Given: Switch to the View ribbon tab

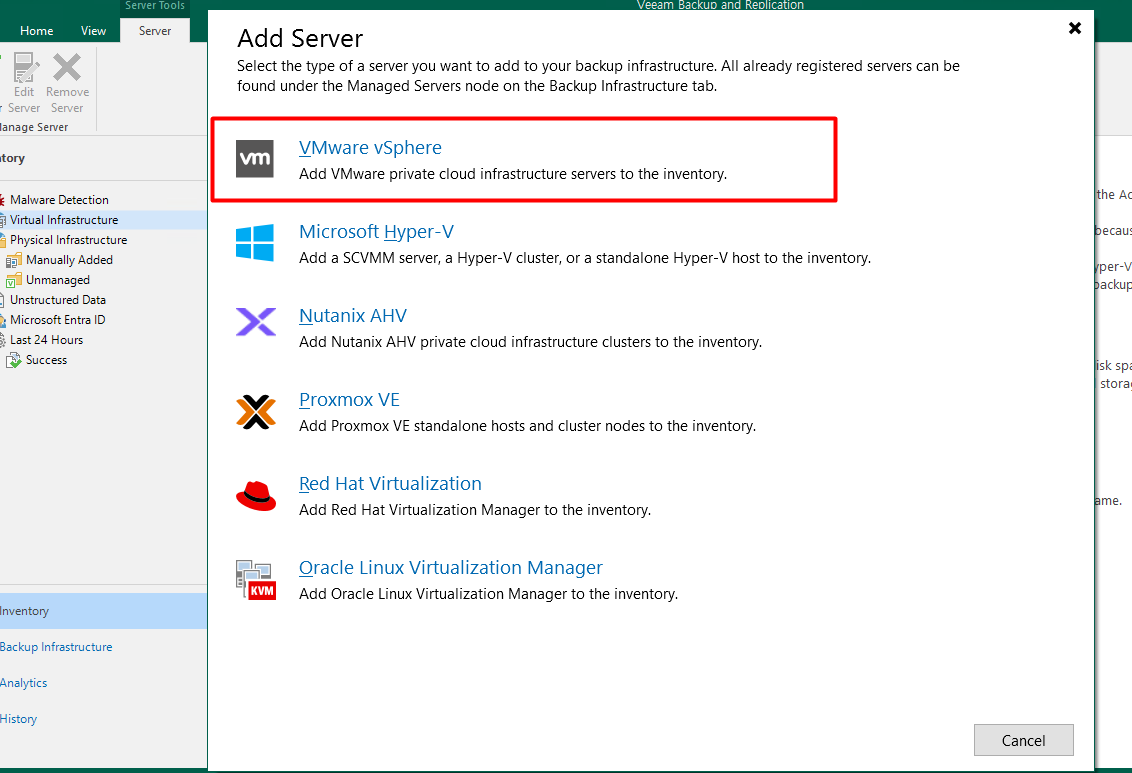Looking at the screenshot, I should click(x=93, y=31).
